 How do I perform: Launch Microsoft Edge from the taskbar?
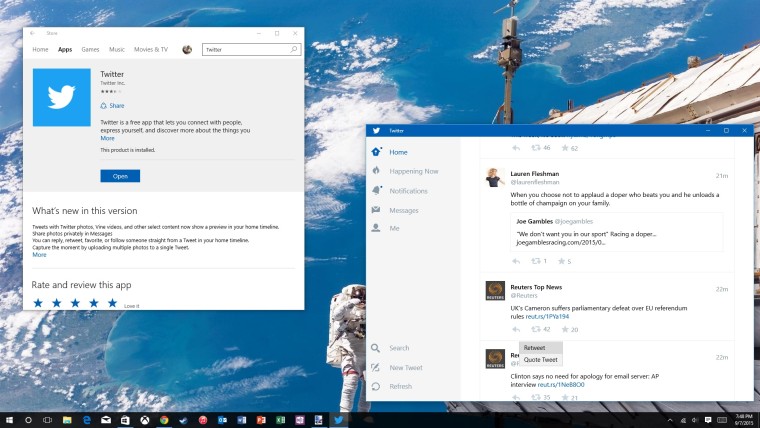tap(87, 420)
